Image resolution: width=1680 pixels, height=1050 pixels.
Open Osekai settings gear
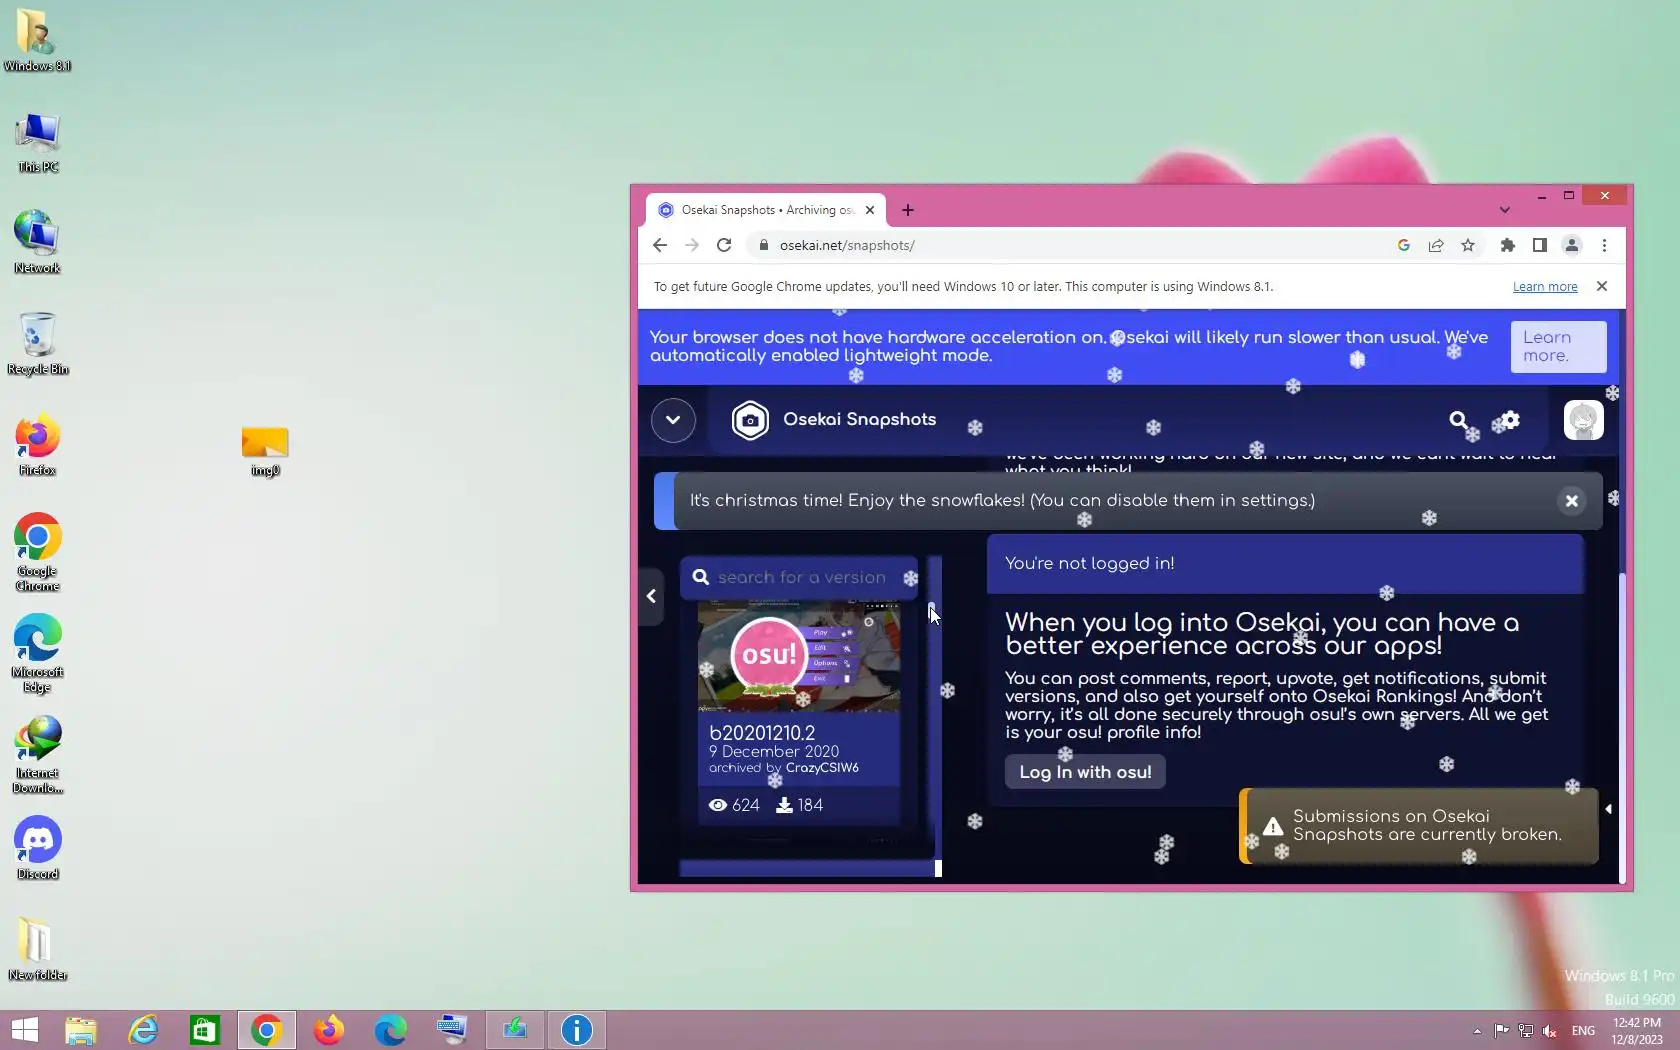[1510, 420]
